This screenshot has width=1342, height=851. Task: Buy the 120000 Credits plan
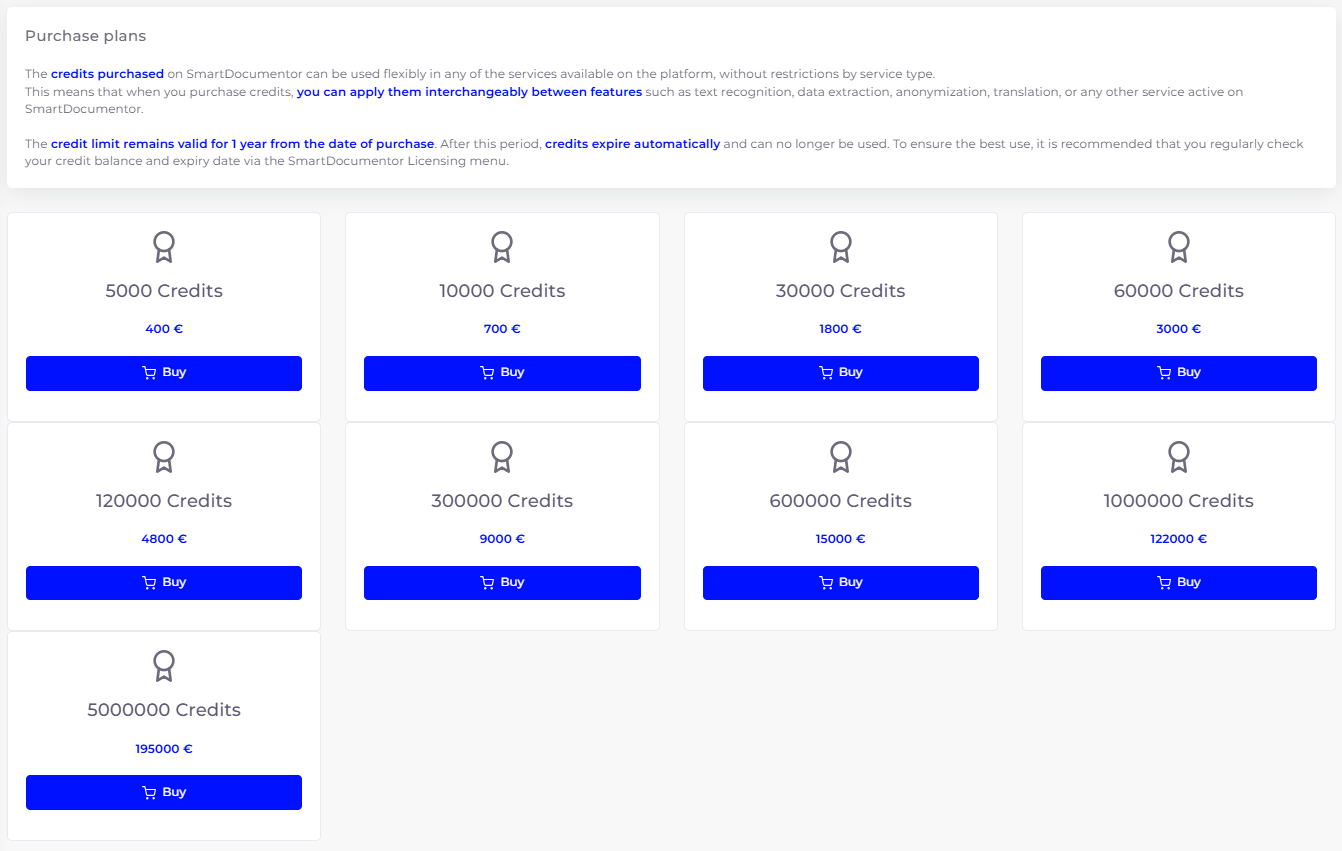pyautogui.click(x=164, y=583)
